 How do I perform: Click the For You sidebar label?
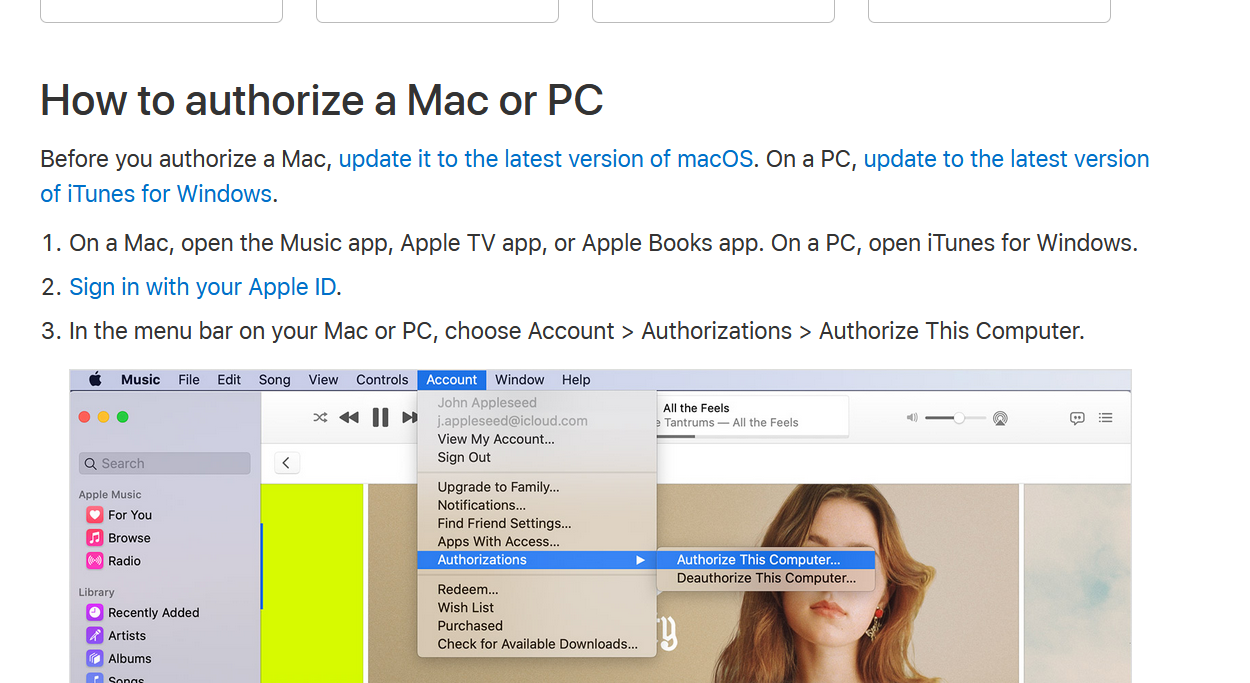130,515
